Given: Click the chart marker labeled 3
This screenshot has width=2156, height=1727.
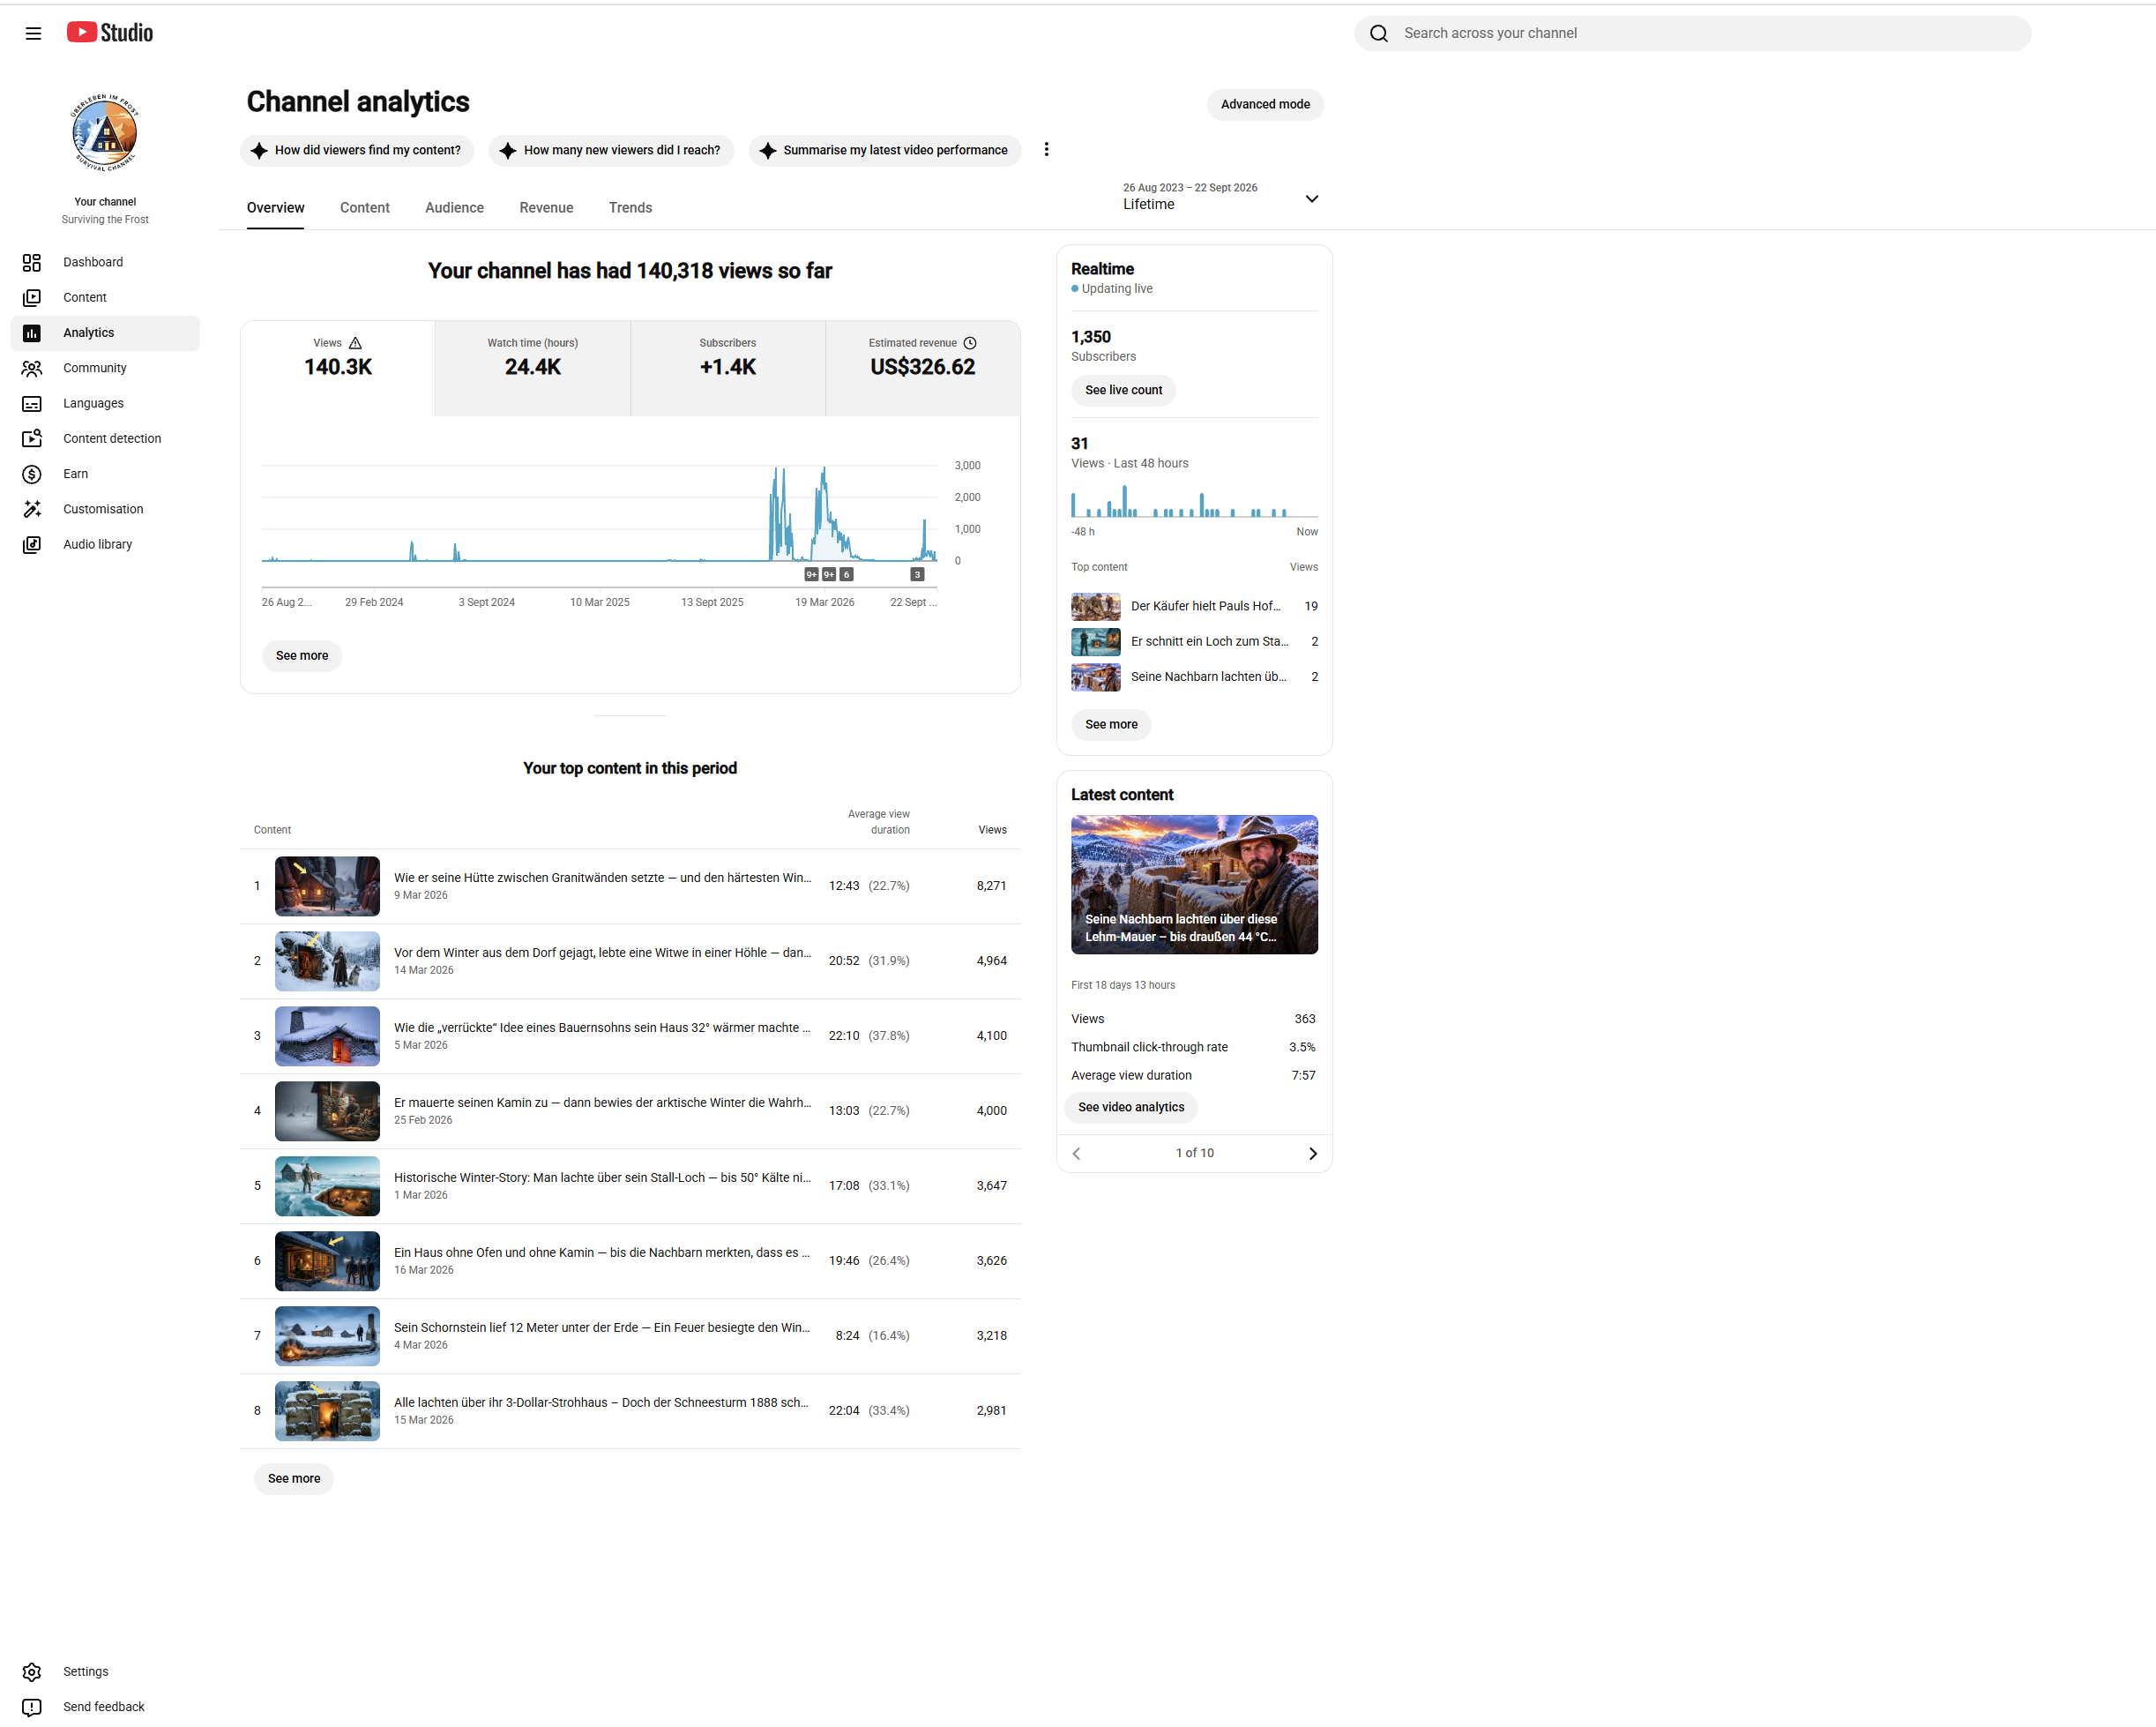Looking at the screenshot, I should 917,574.
